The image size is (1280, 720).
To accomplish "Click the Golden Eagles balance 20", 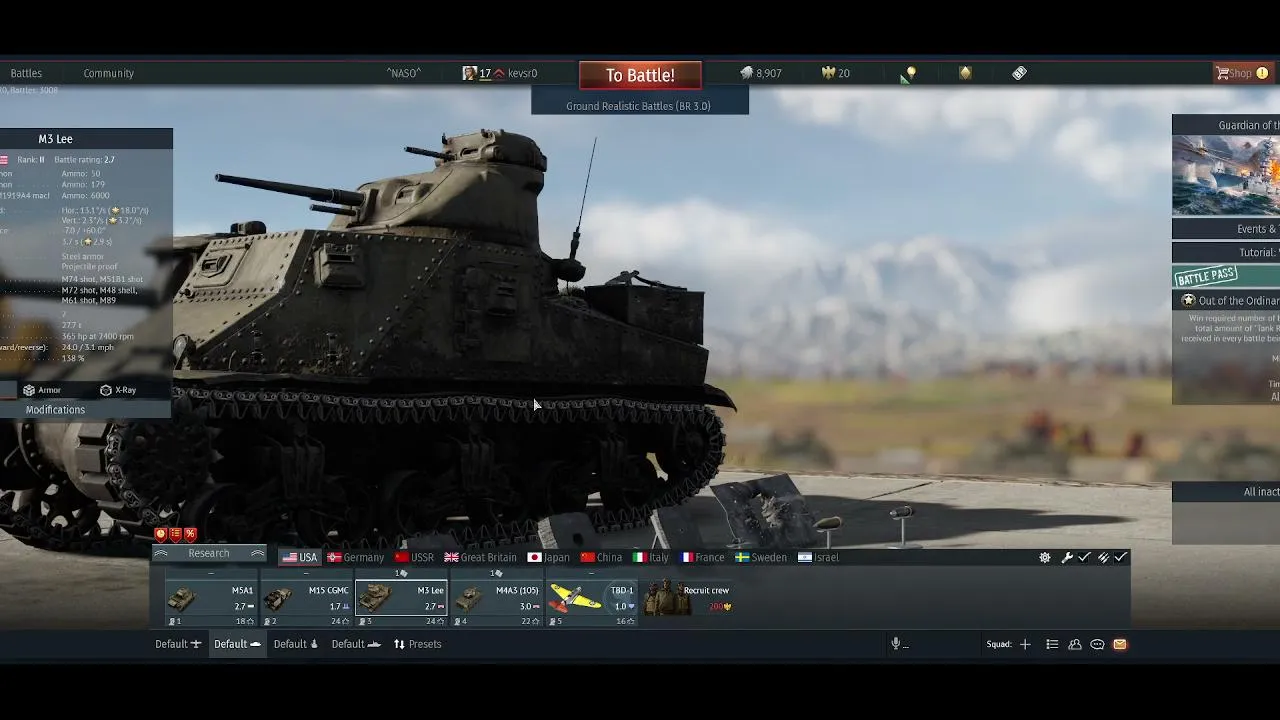I will 836,73.
